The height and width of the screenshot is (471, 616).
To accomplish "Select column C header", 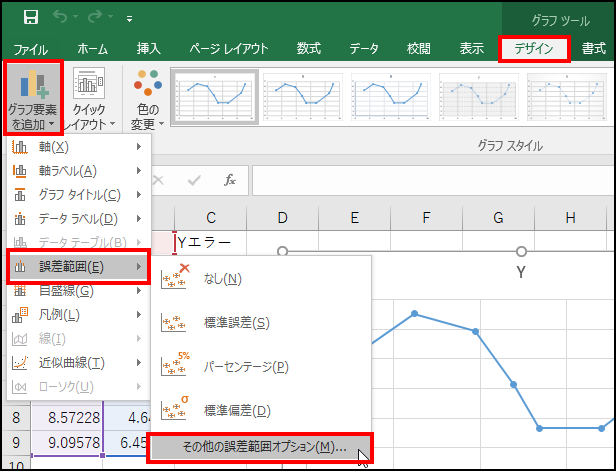I will (x=211, y=218).
